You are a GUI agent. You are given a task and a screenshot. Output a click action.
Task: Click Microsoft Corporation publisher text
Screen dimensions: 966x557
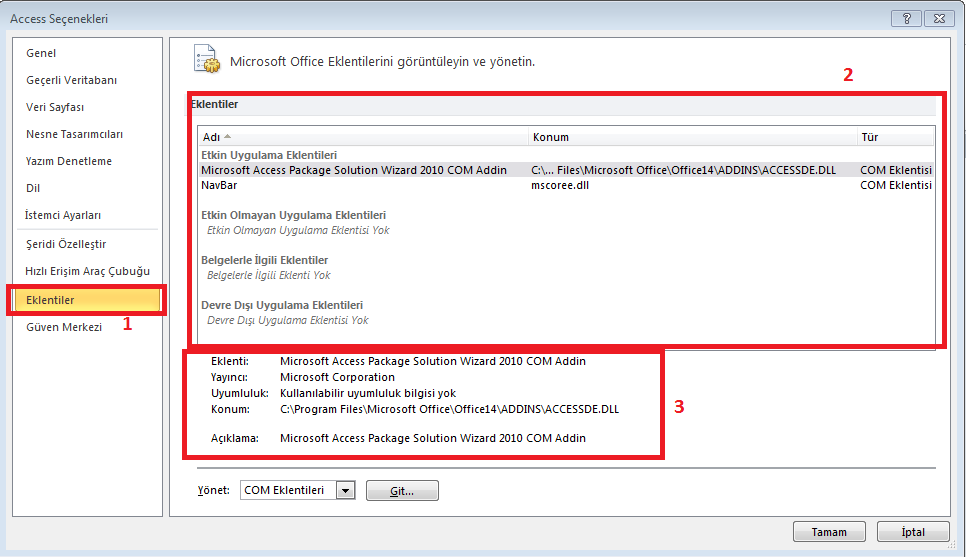(337, 377)
